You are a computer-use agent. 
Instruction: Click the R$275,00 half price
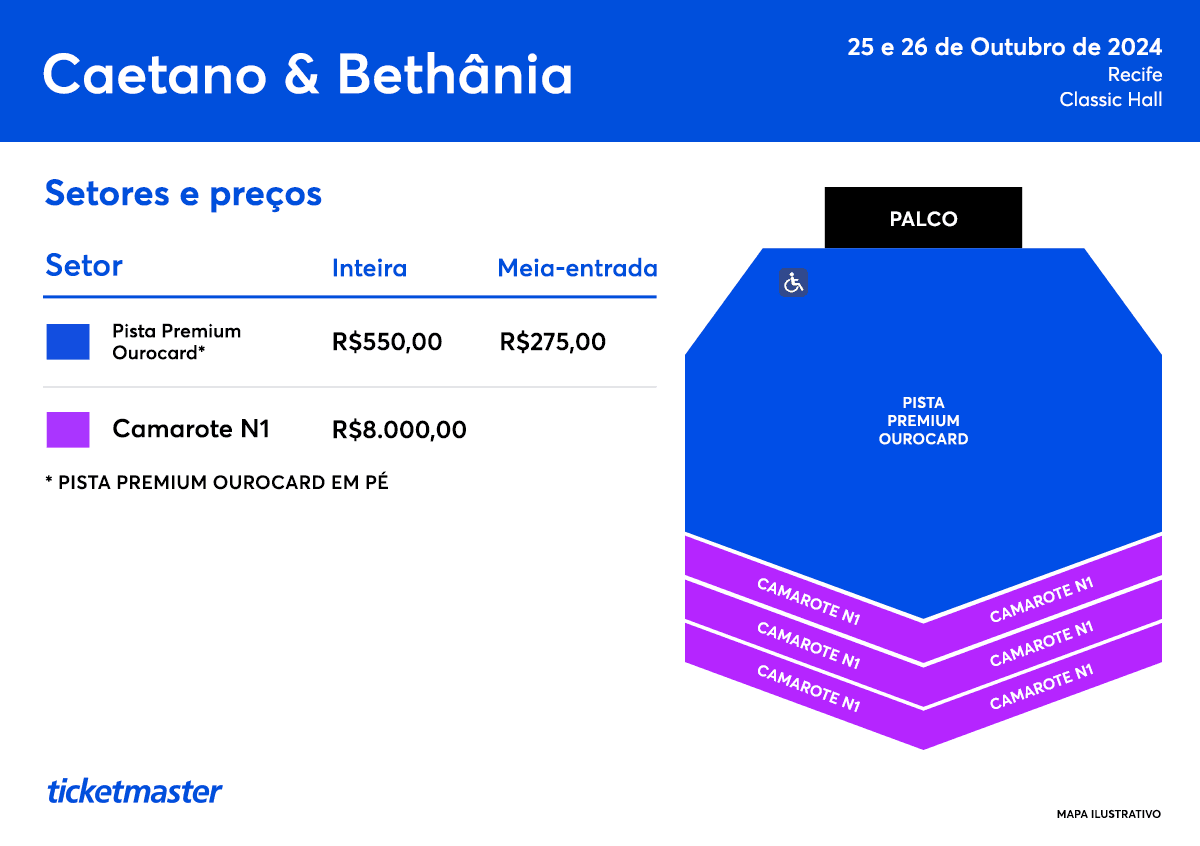point(552,342)
